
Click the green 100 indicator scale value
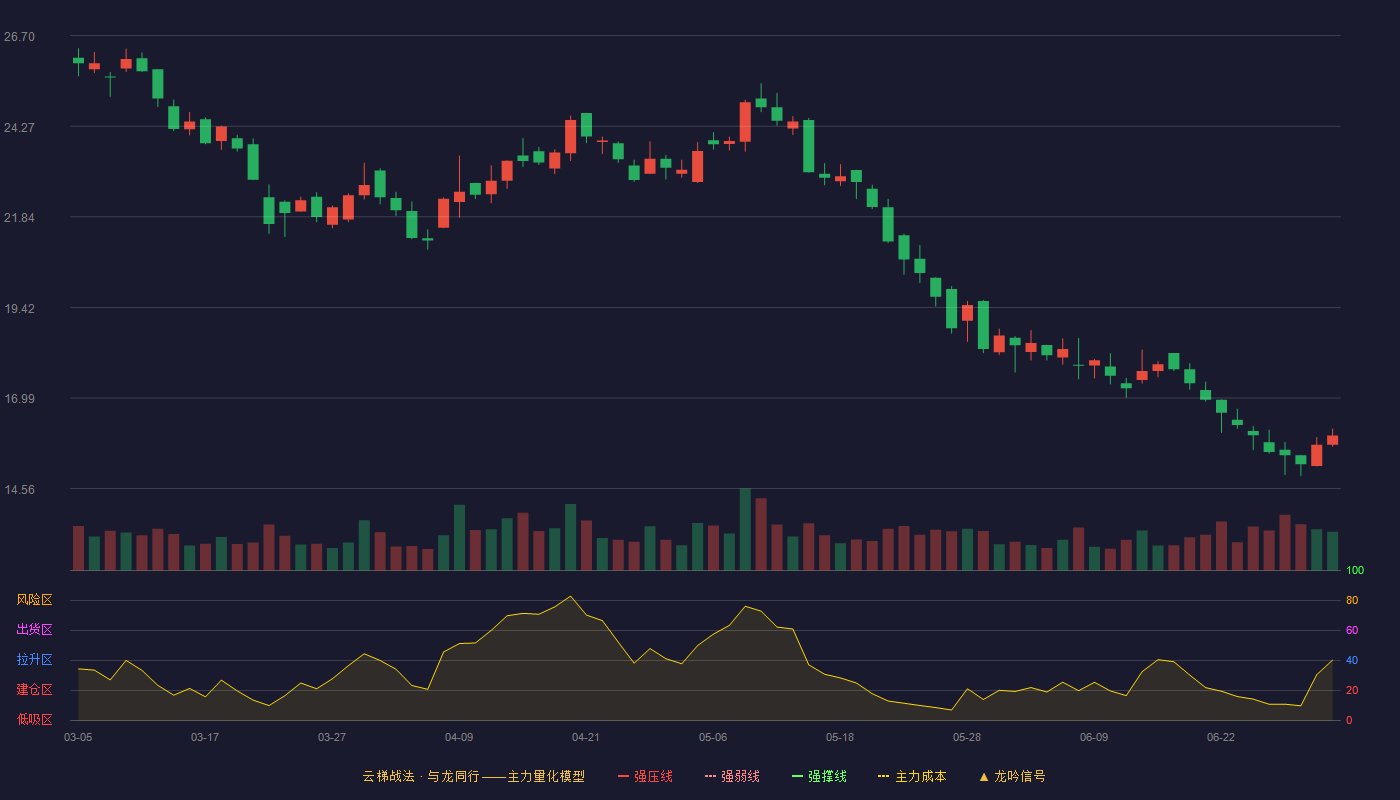(x=1355, y=571)
